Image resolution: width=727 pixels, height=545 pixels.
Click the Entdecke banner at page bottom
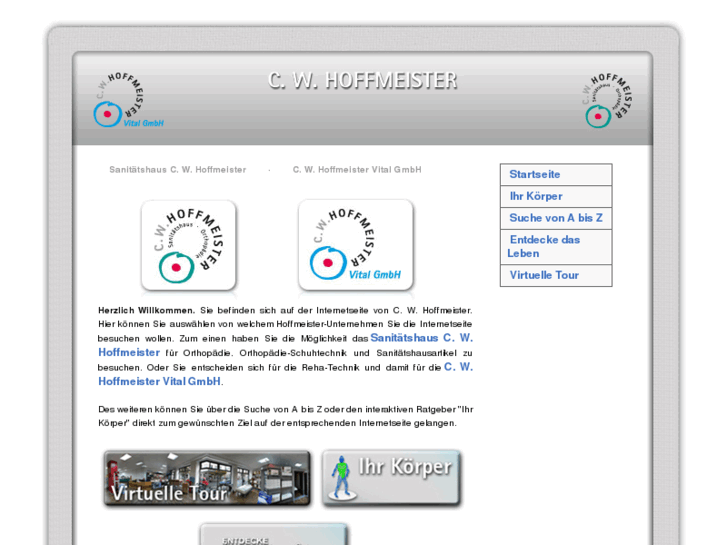[x=274, y=535]
